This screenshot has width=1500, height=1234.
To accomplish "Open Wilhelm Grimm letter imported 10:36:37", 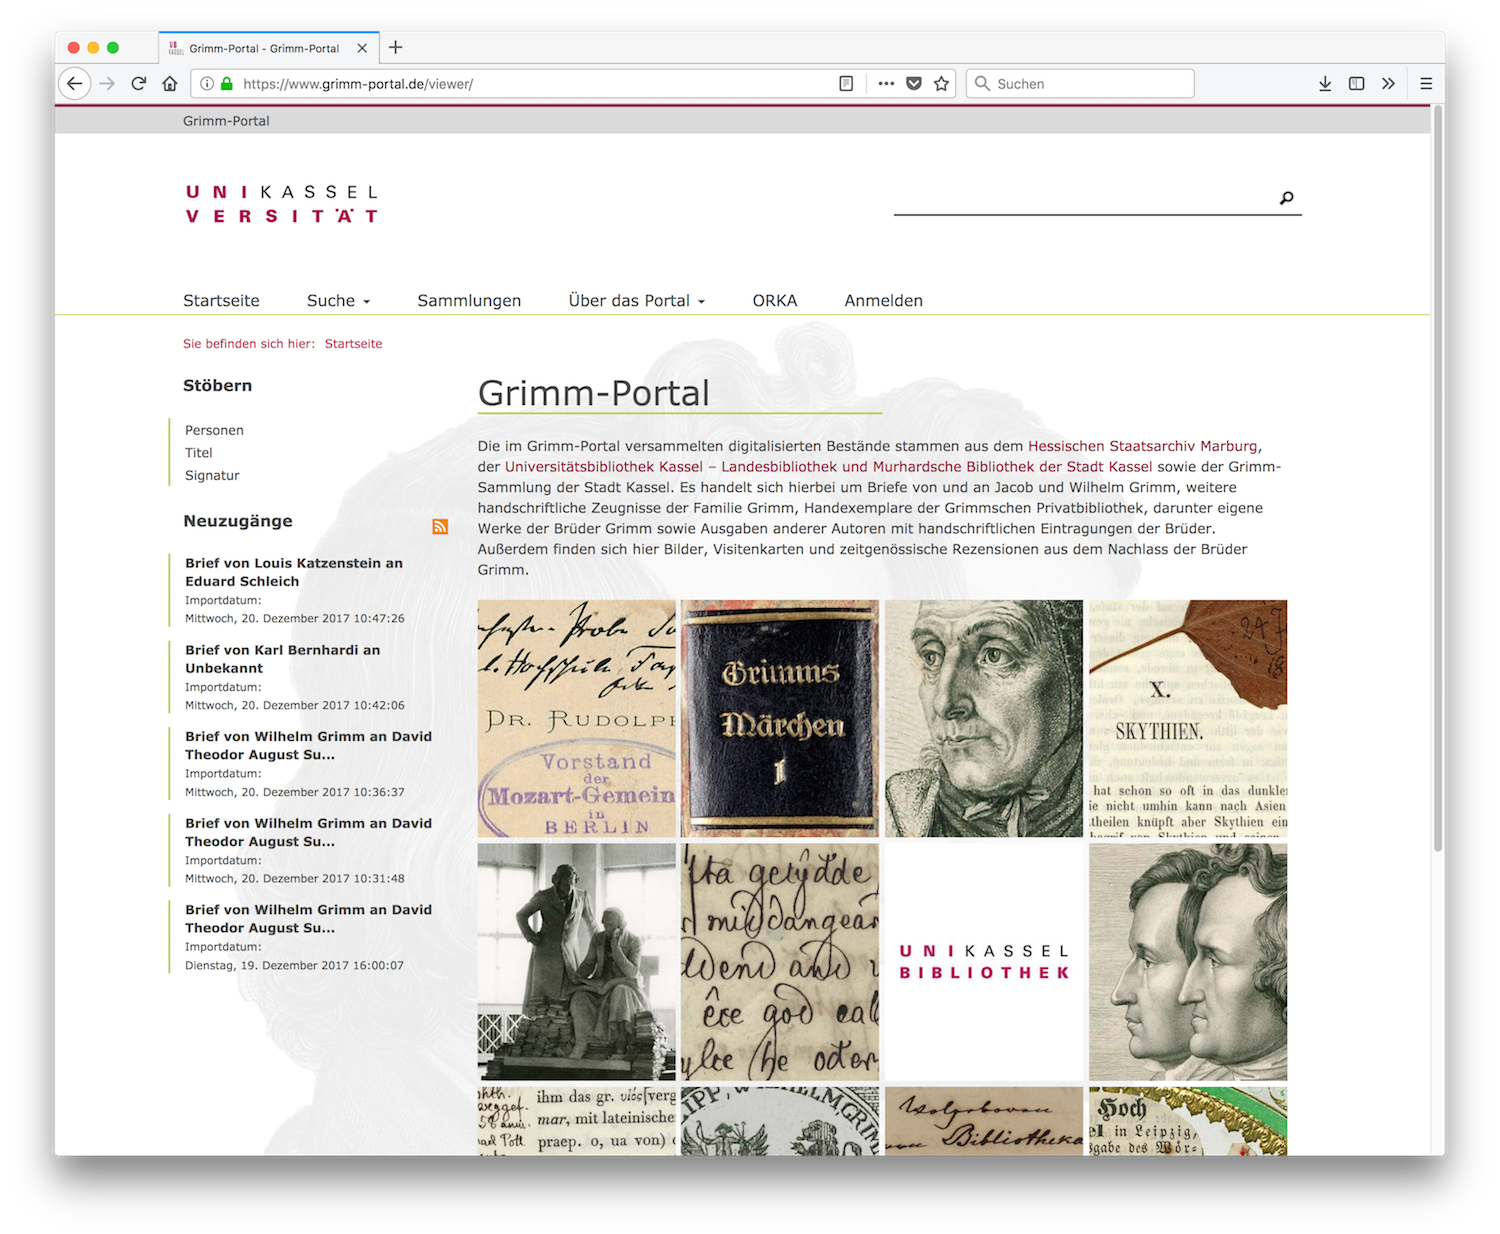I will tap(308, 746).
